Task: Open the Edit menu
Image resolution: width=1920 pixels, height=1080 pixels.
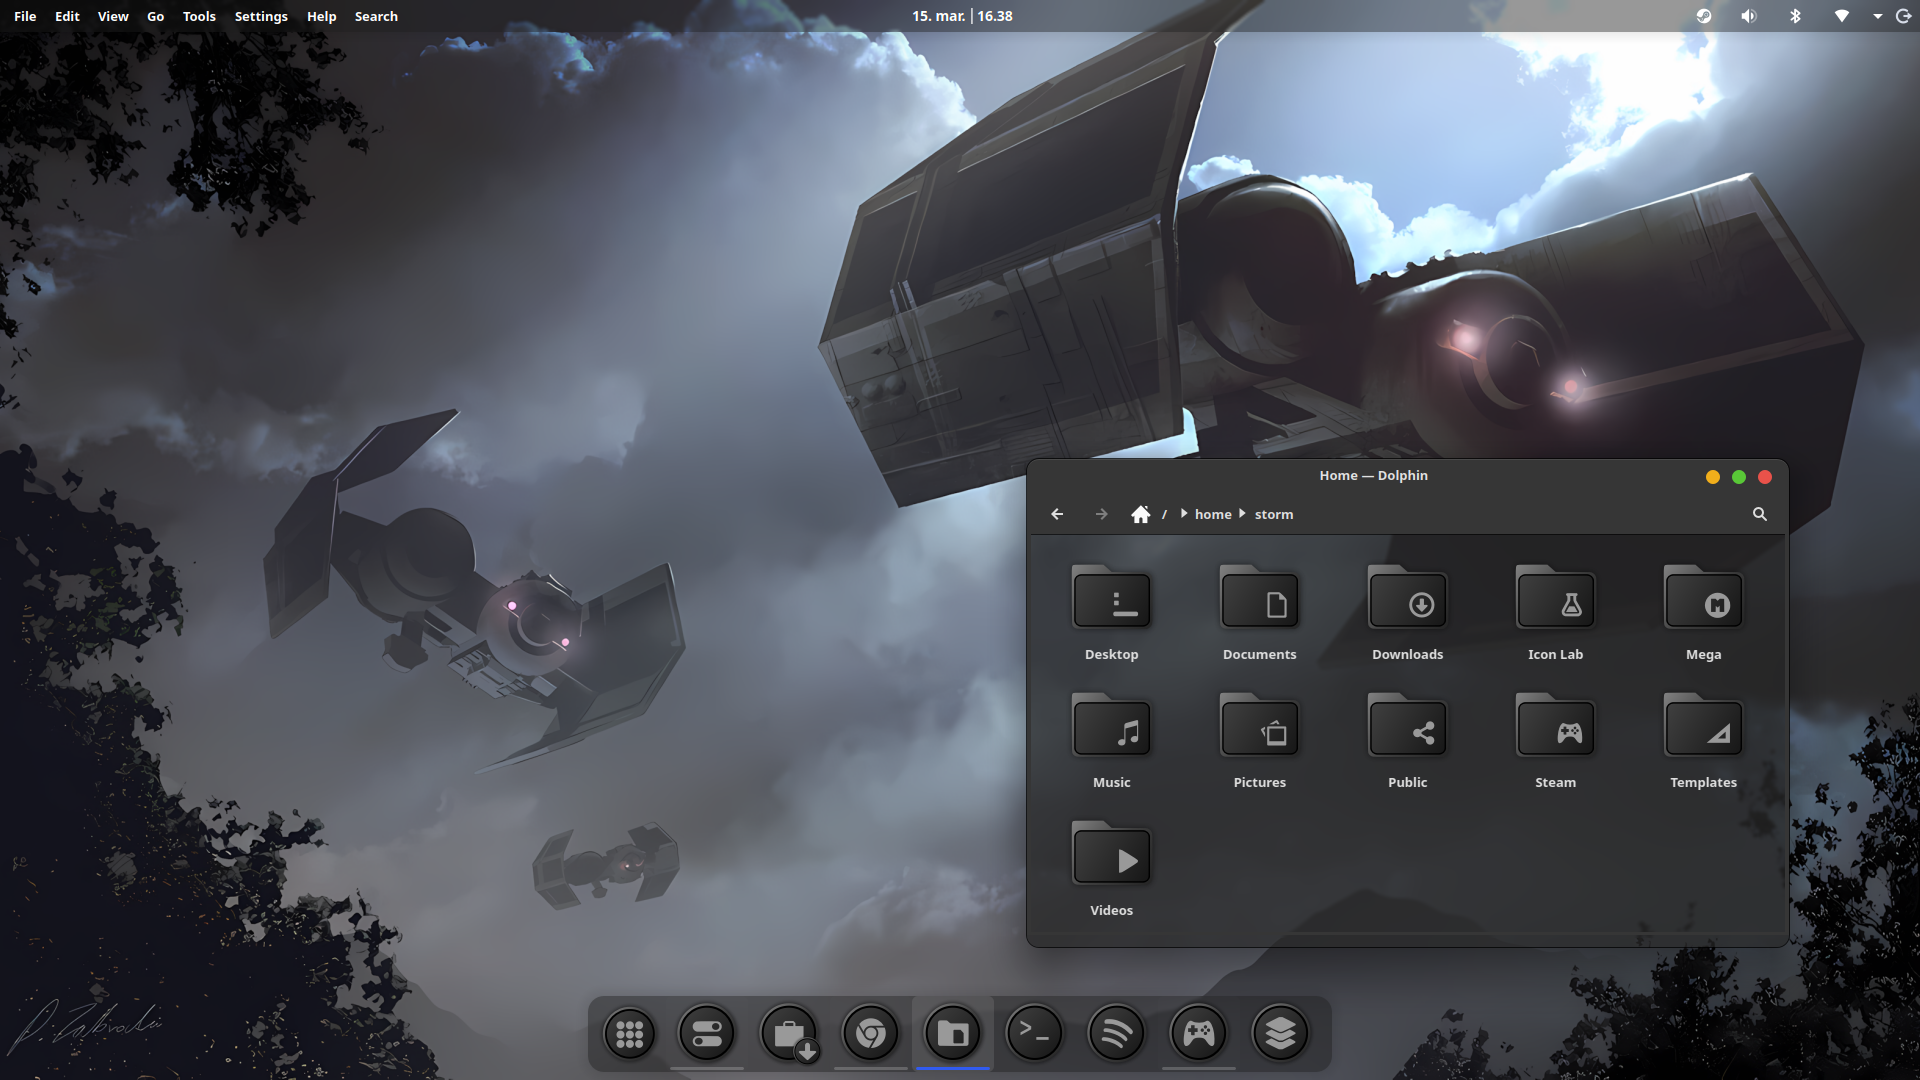Action: pos(67,16)
